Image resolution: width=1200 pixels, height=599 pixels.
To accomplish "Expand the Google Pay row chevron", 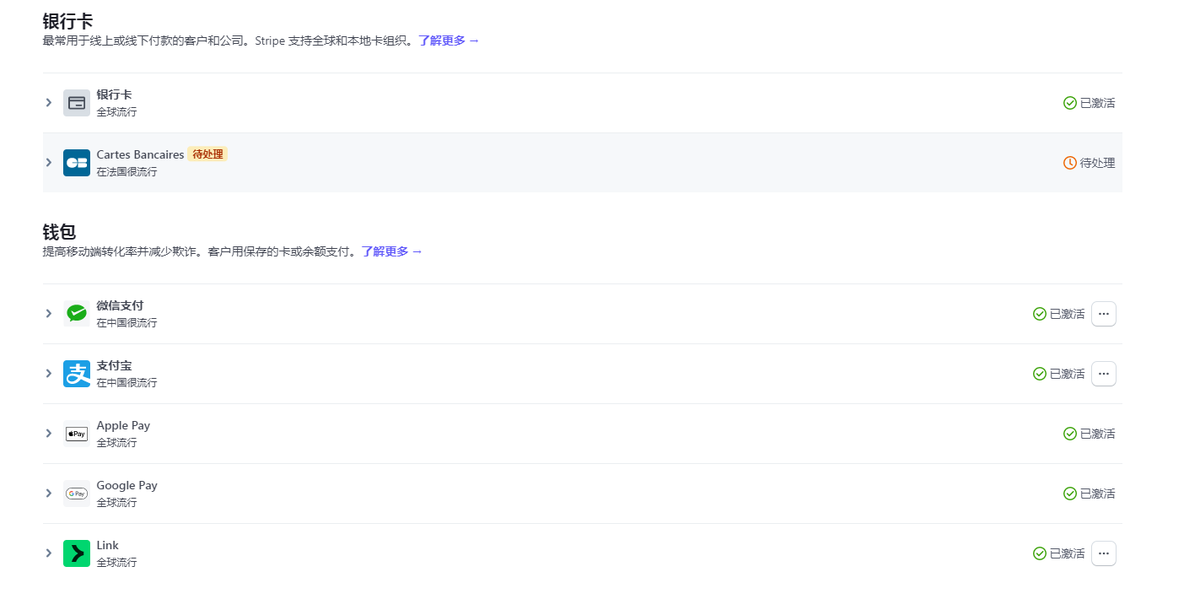I will click(x=48, y=494).
